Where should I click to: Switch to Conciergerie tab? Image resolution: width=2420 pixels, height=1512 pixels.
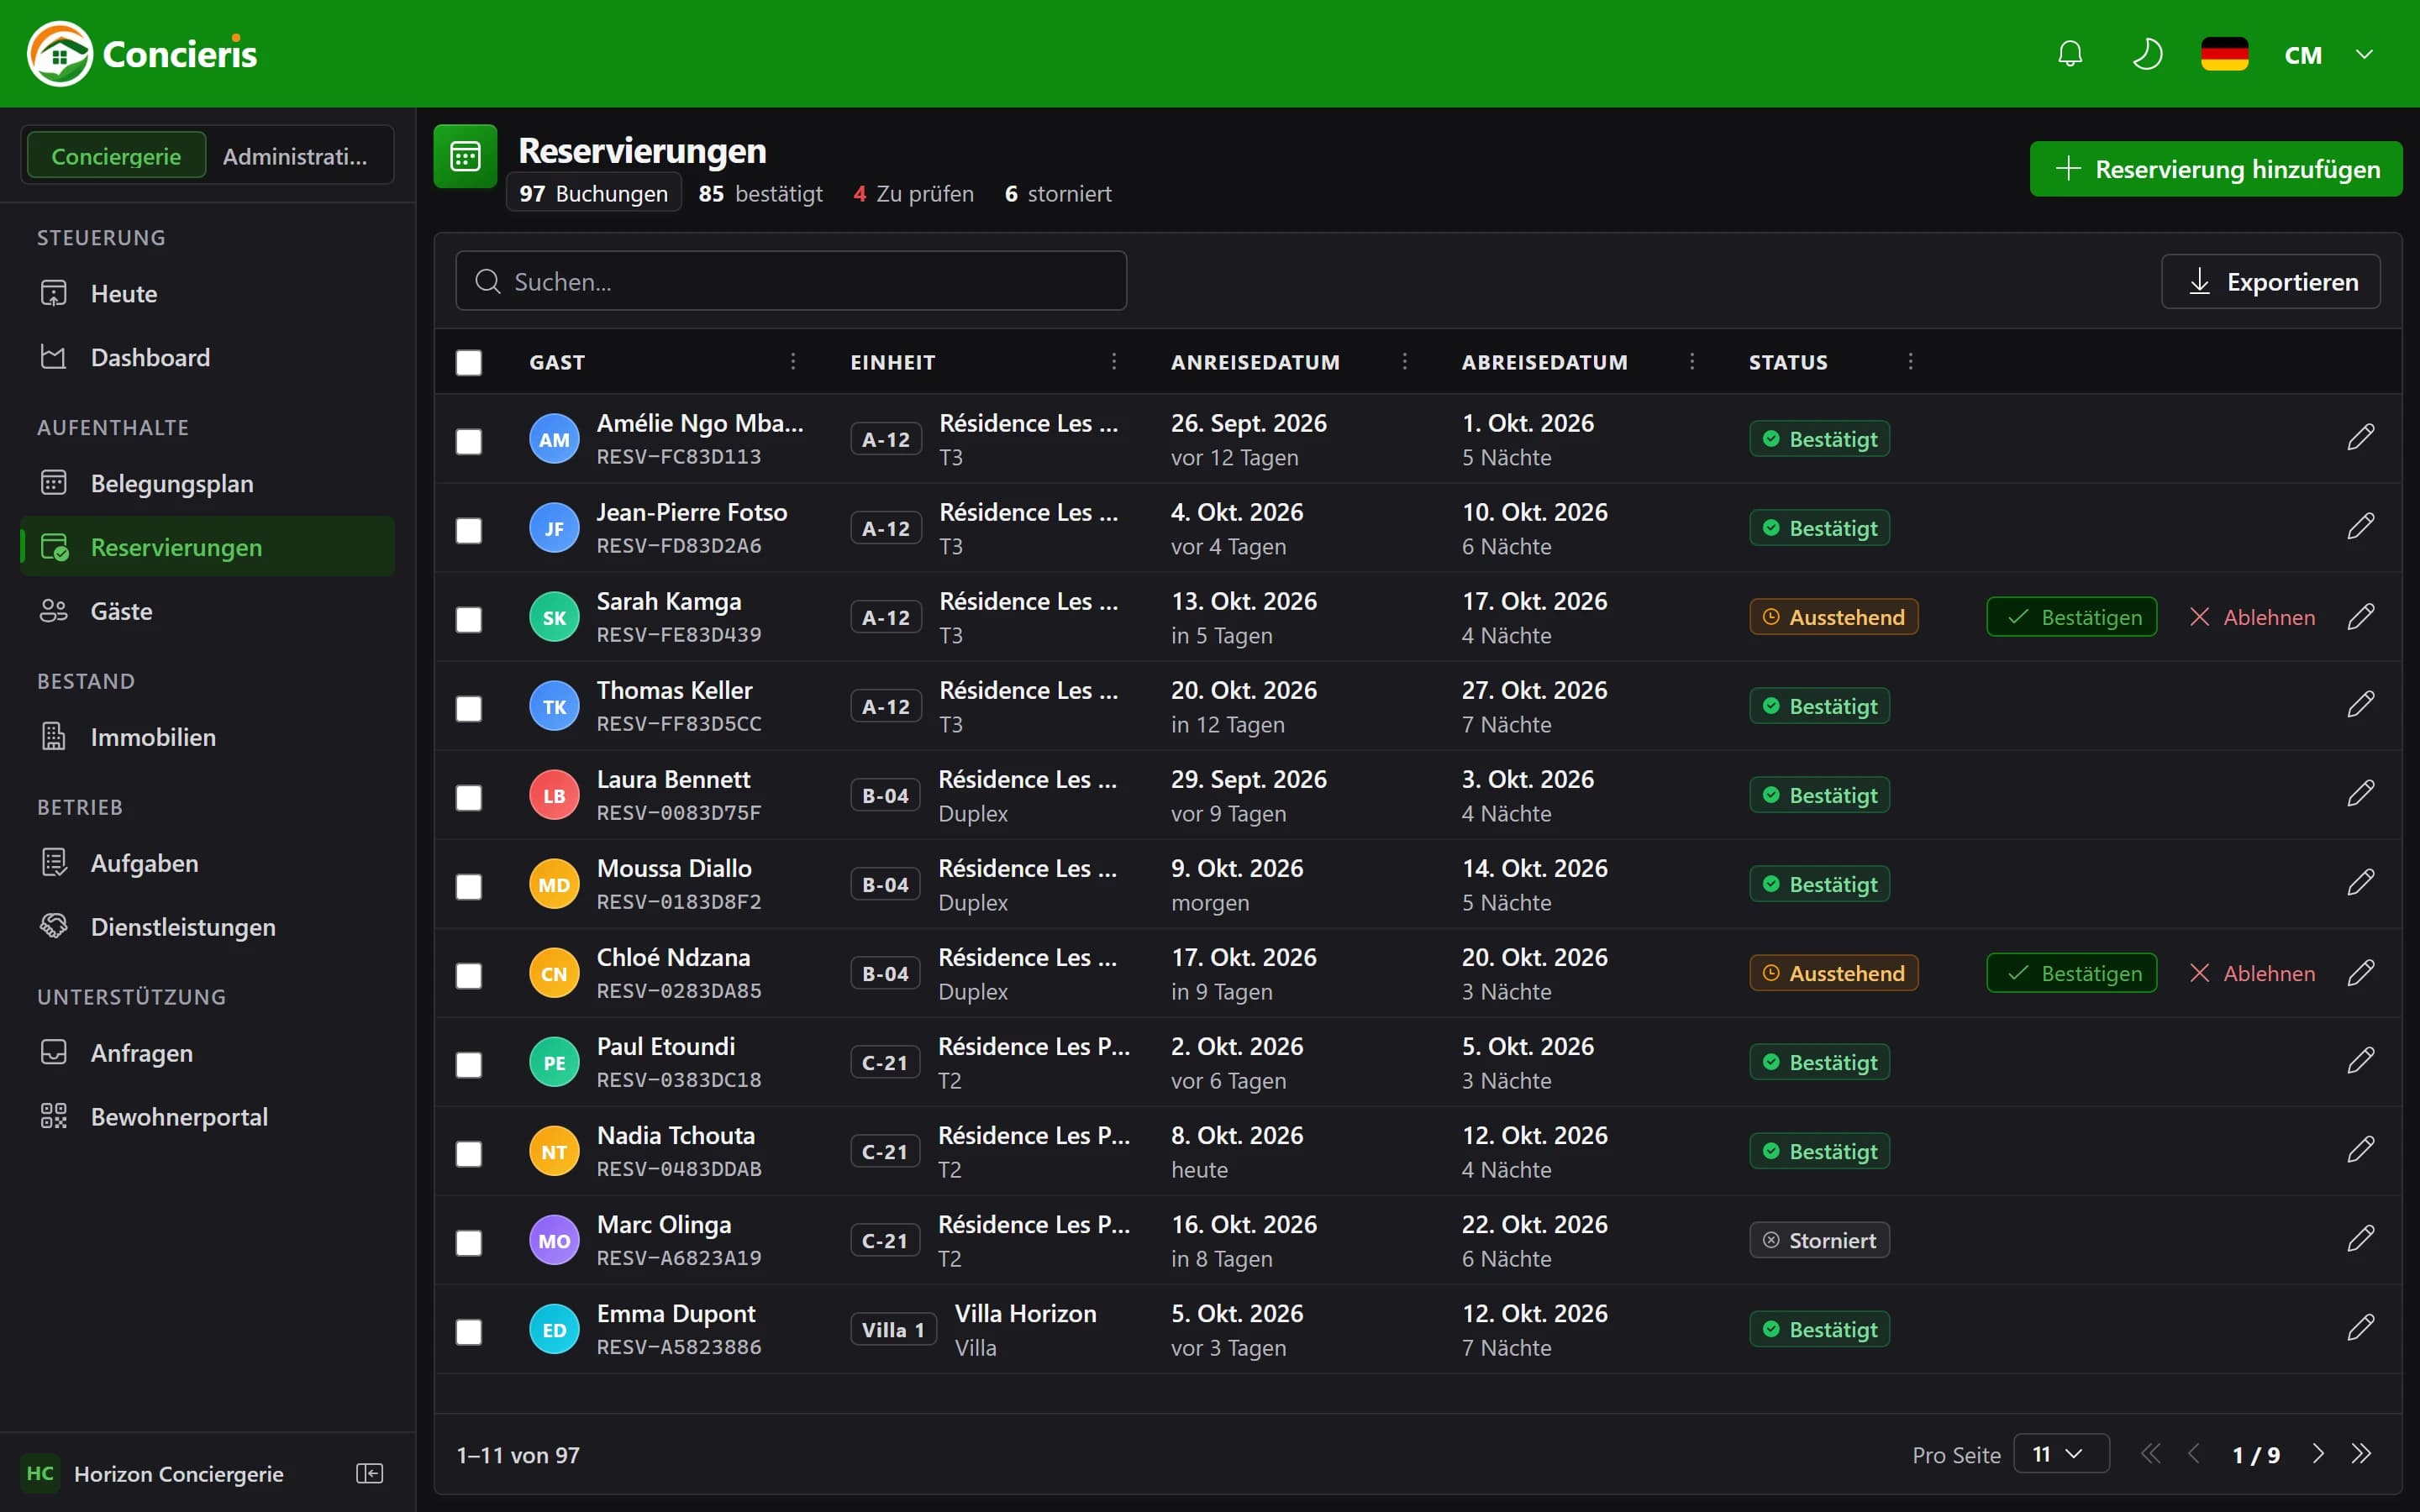tap(116, 156)
